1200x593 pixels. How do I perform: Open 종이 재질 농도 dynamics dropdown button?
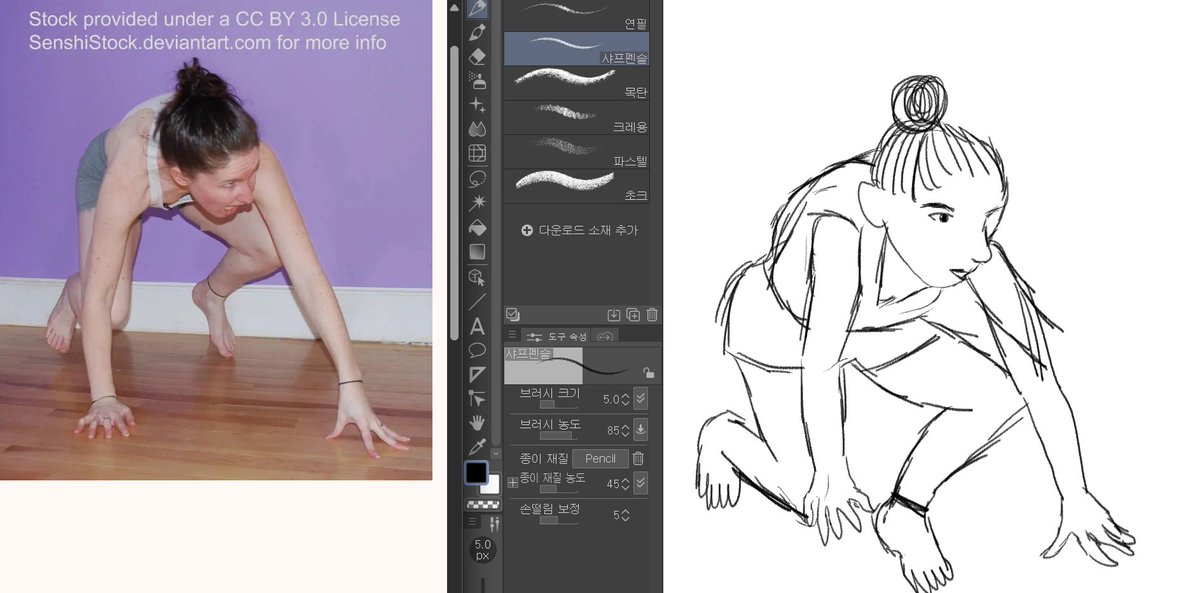point(640,482)
